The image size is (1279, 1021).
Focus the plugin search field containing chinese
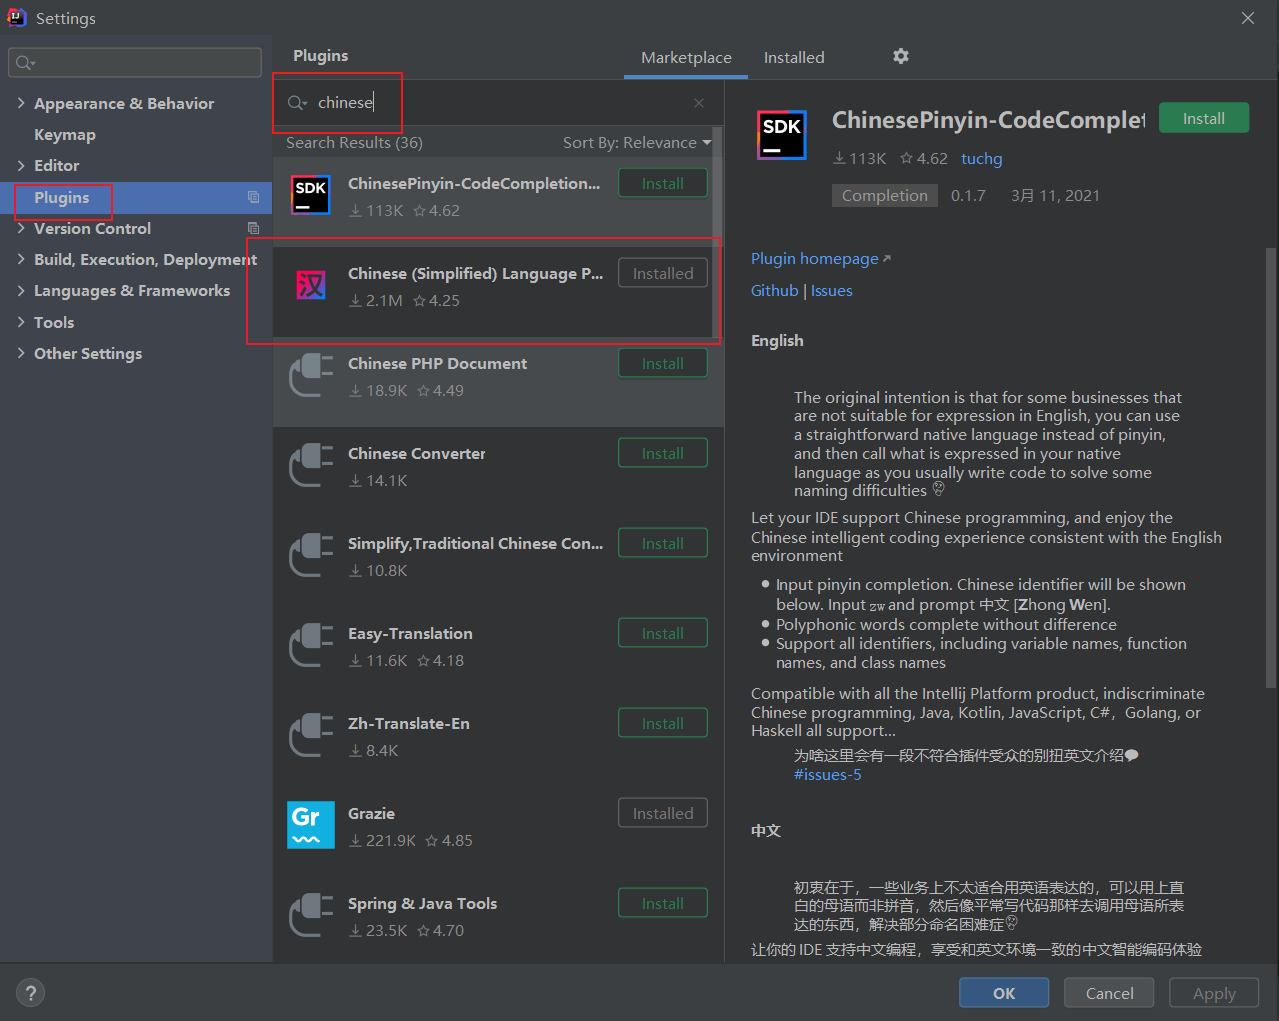pyautogui.click(x=496, y=103)
